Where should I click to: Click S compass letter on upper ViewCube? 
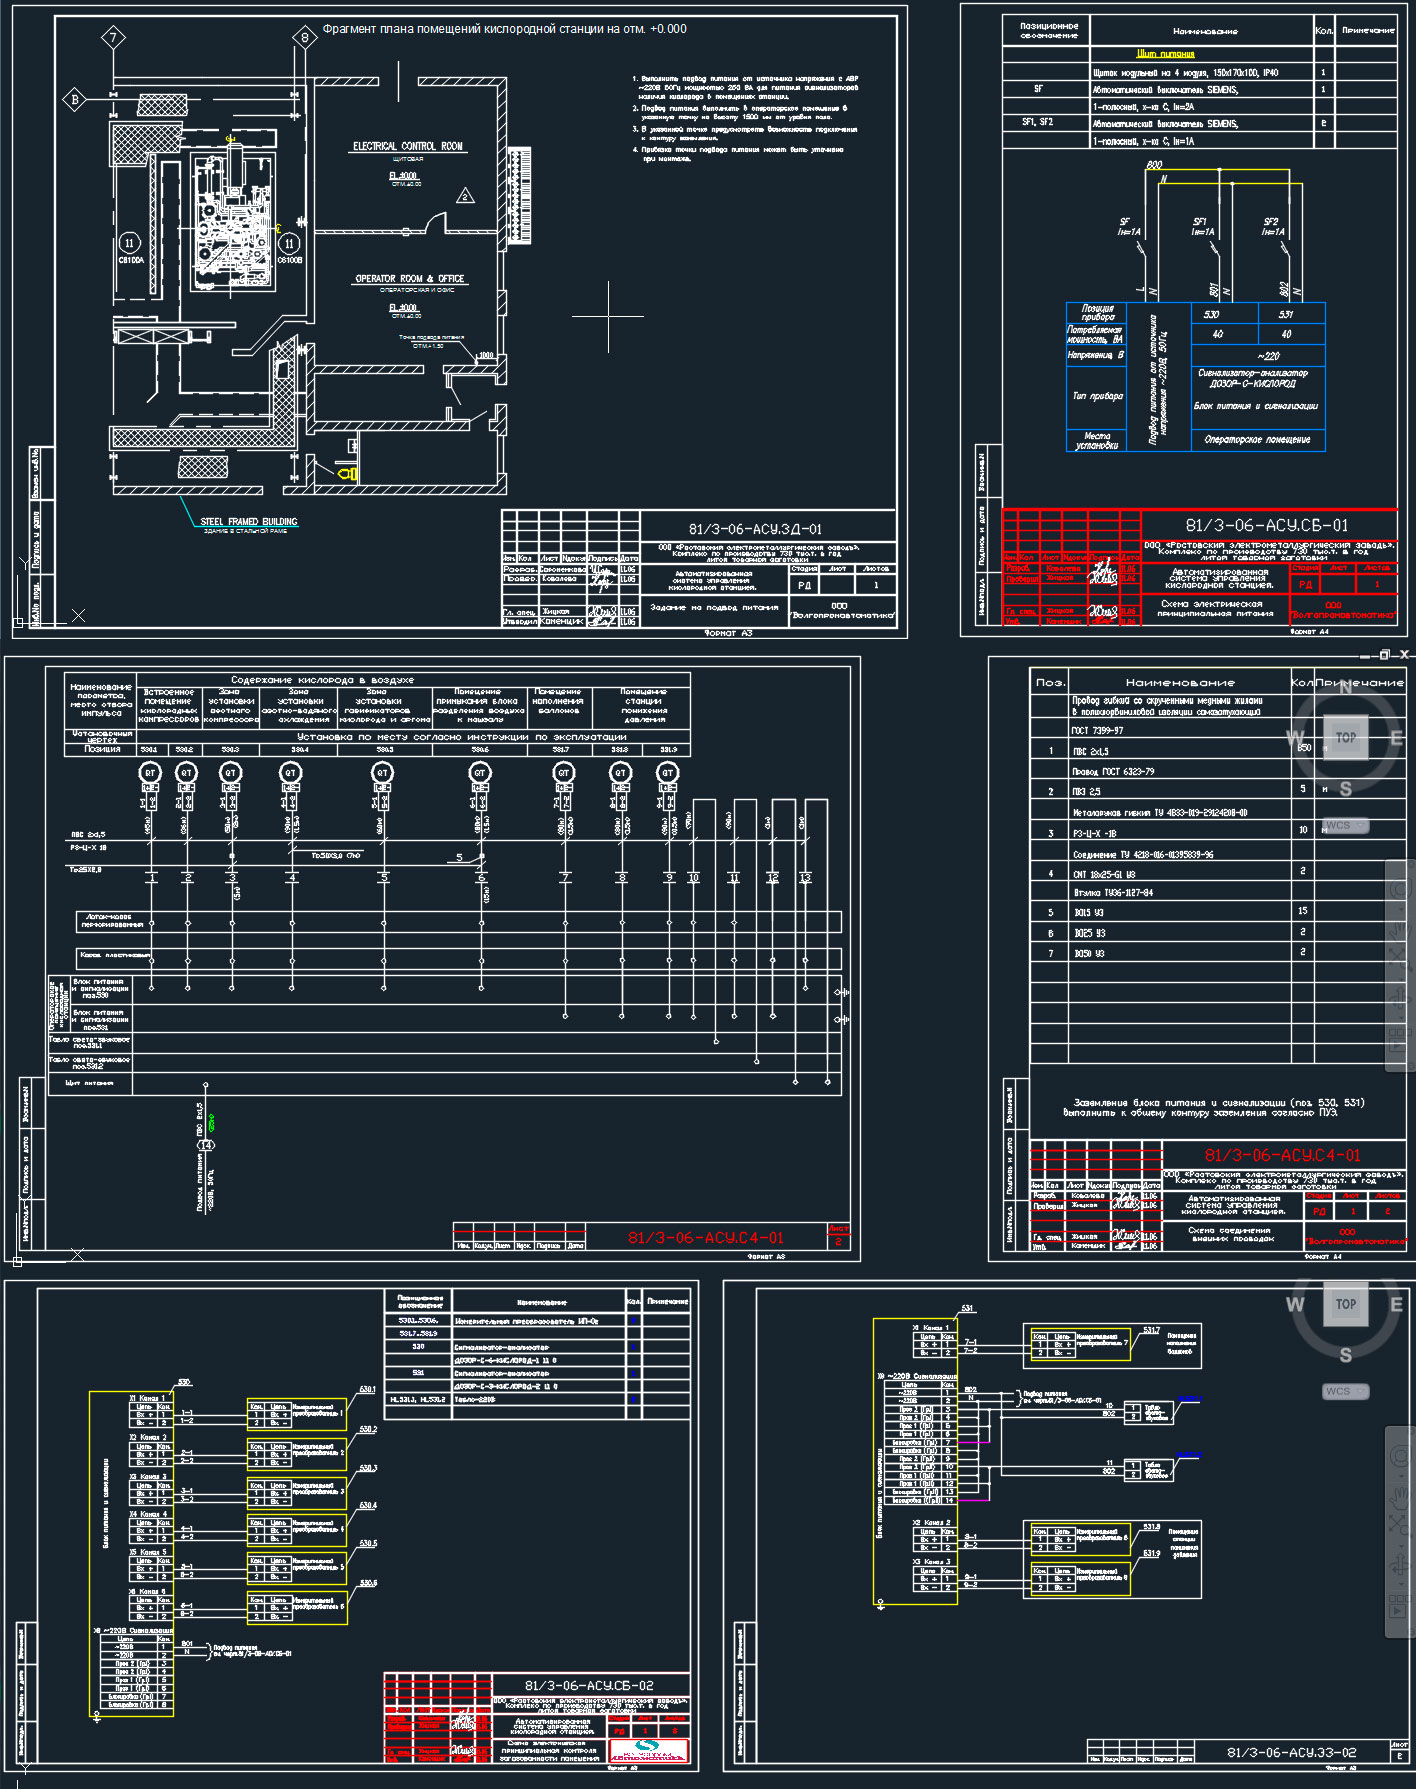(1346, 790)
